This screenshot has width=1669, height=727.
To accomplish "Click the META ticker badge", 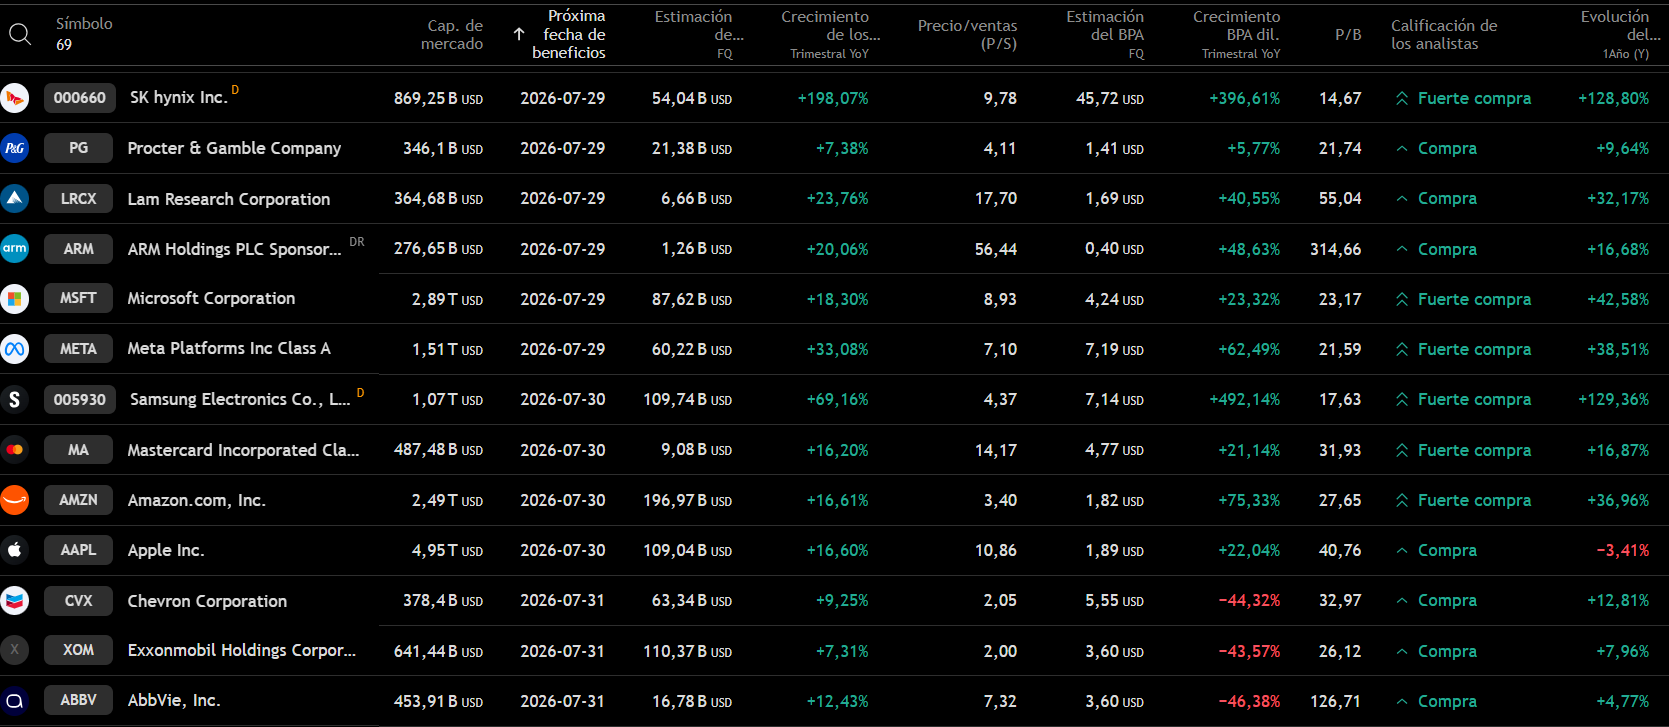I will point(78,349).
